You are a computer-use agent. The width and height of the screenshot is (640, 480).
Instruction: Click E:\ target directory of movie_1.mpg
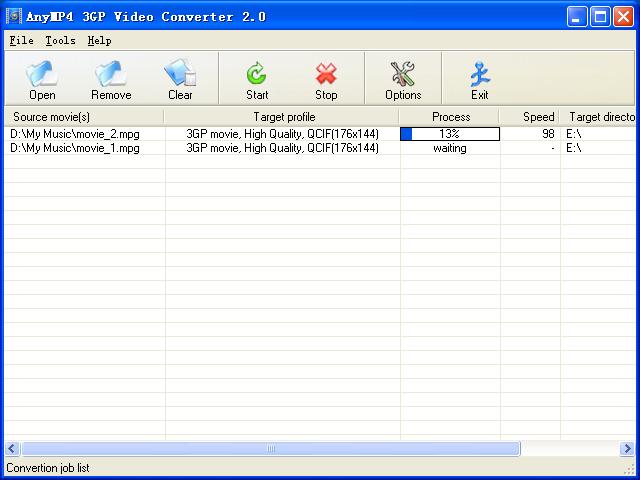coord(573,148)
